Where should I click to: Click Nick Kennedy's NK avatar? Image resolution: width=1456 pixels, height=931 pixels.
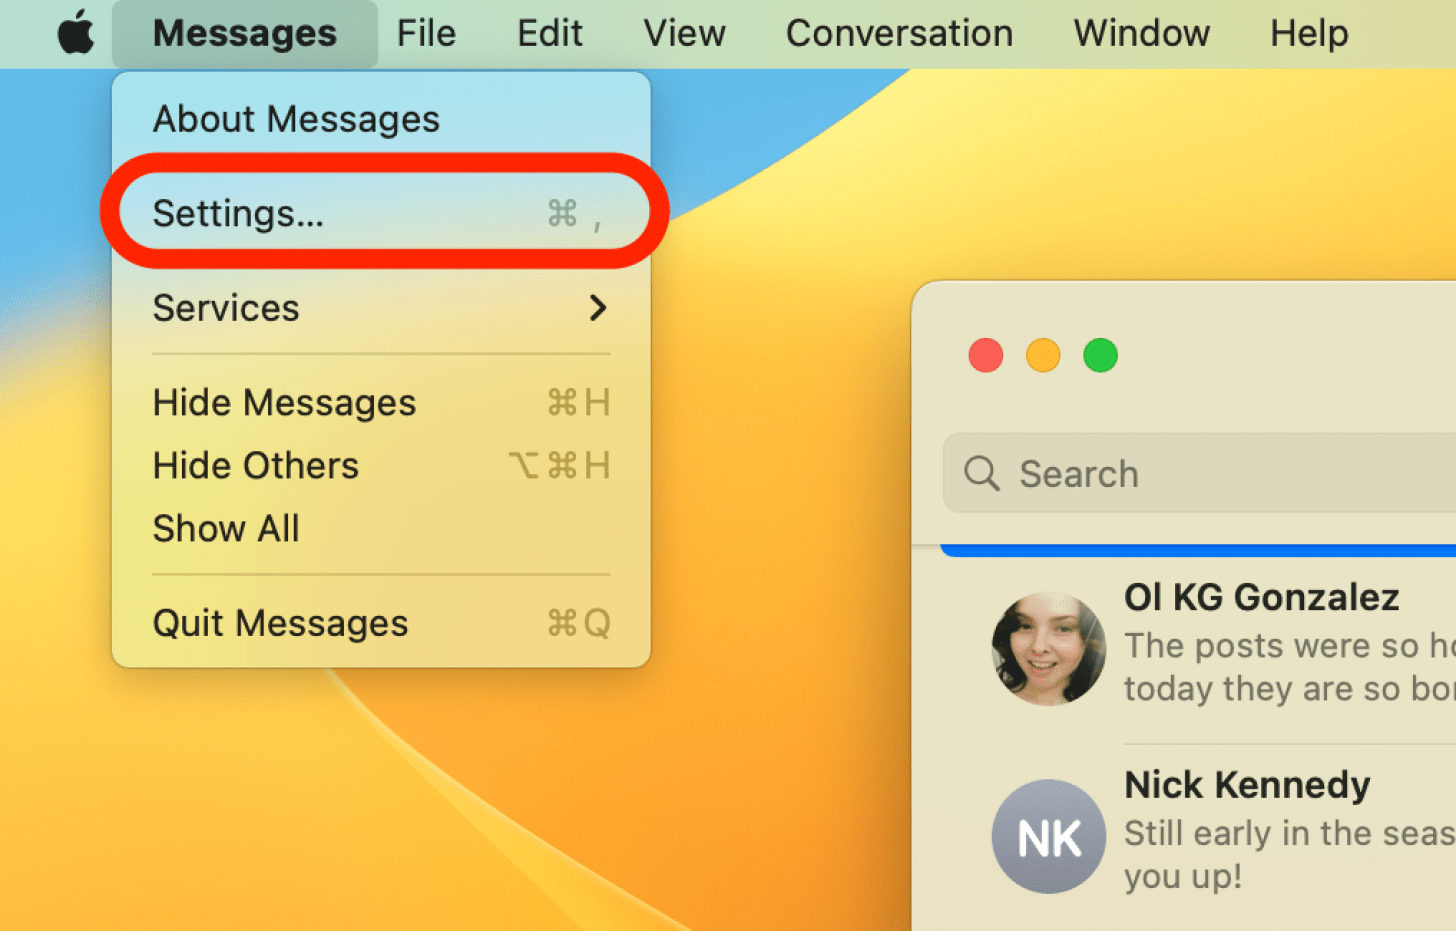point(1048,836)
